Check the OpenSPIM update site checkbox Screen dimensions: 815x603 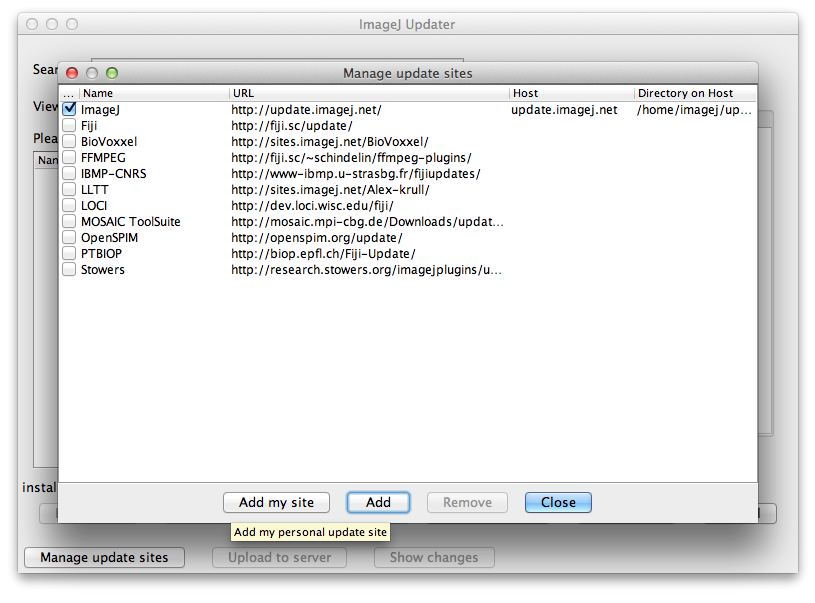click(x=69, y=238)
